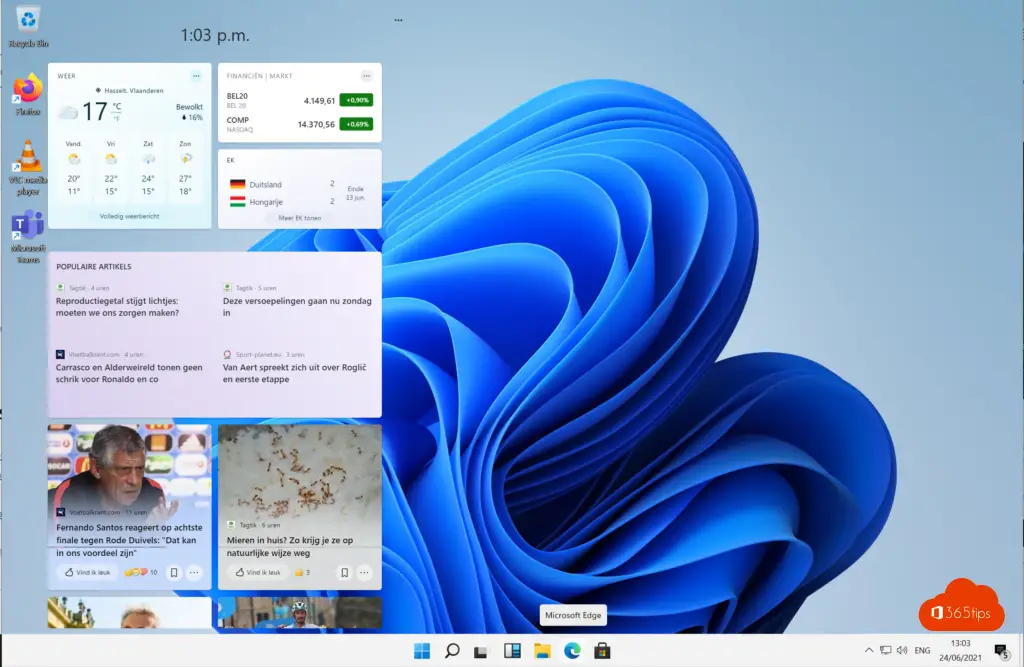Open widgets panel settings ellipsis
The image size is (1024, 667).
click(x=398, y=20)
